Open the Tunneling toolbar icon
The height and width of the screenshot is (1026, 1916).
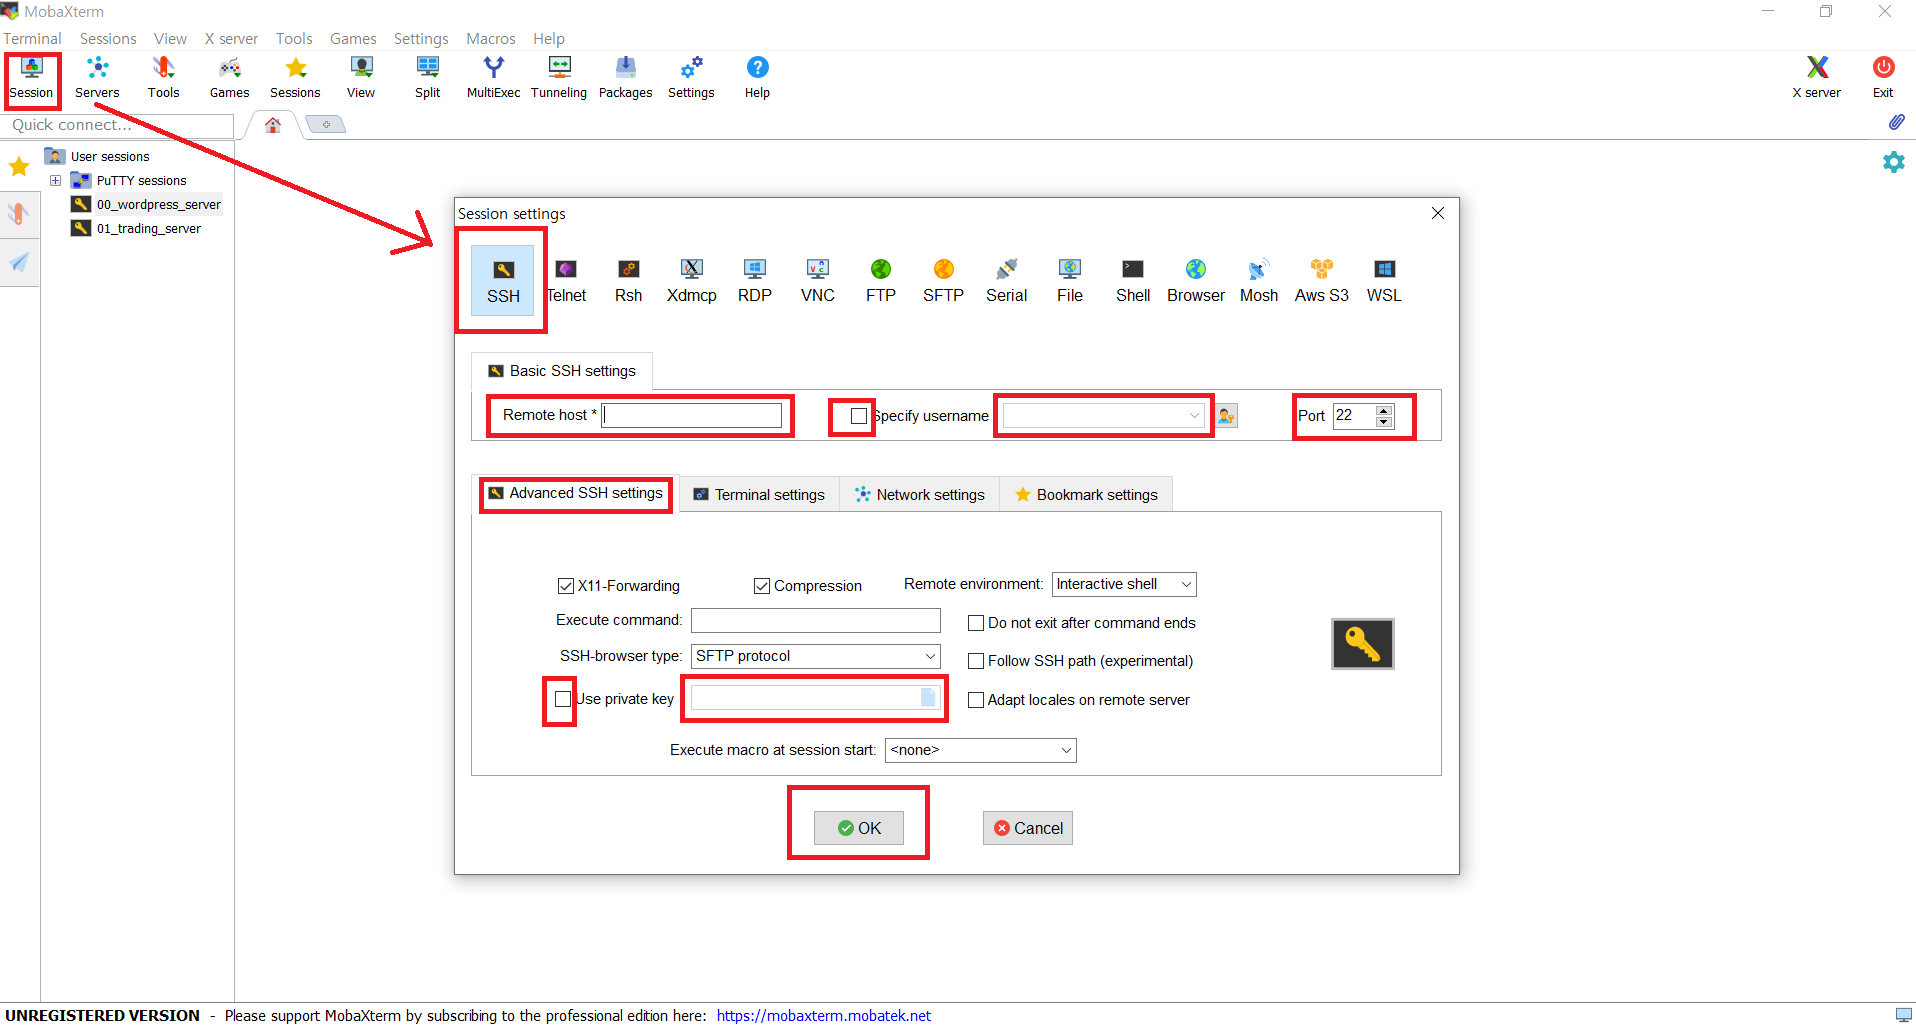point(559,78)
